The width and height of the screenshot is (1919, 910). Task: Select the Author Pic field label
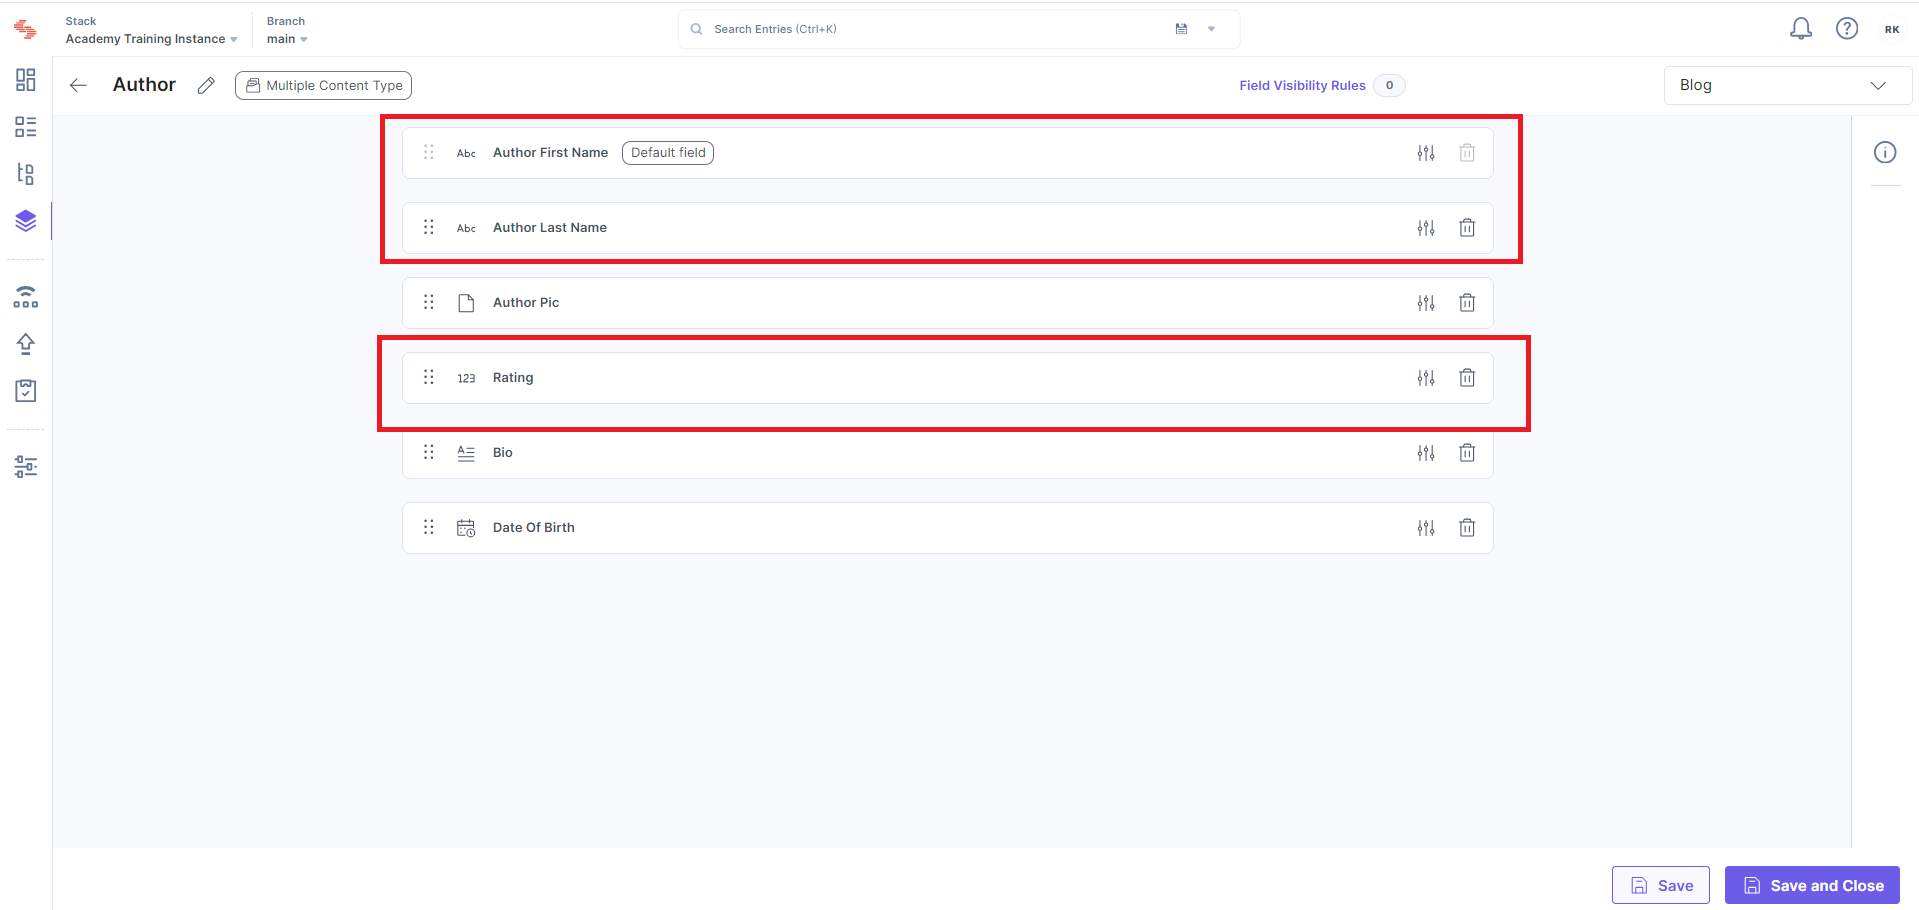526,303
